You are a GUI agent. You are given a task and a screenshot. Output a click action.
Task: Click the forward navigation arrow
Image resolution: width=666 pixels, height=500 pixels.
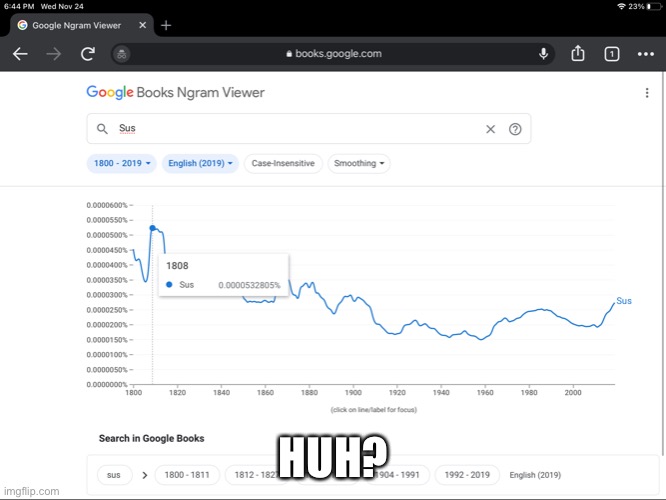tap(54, 54)
